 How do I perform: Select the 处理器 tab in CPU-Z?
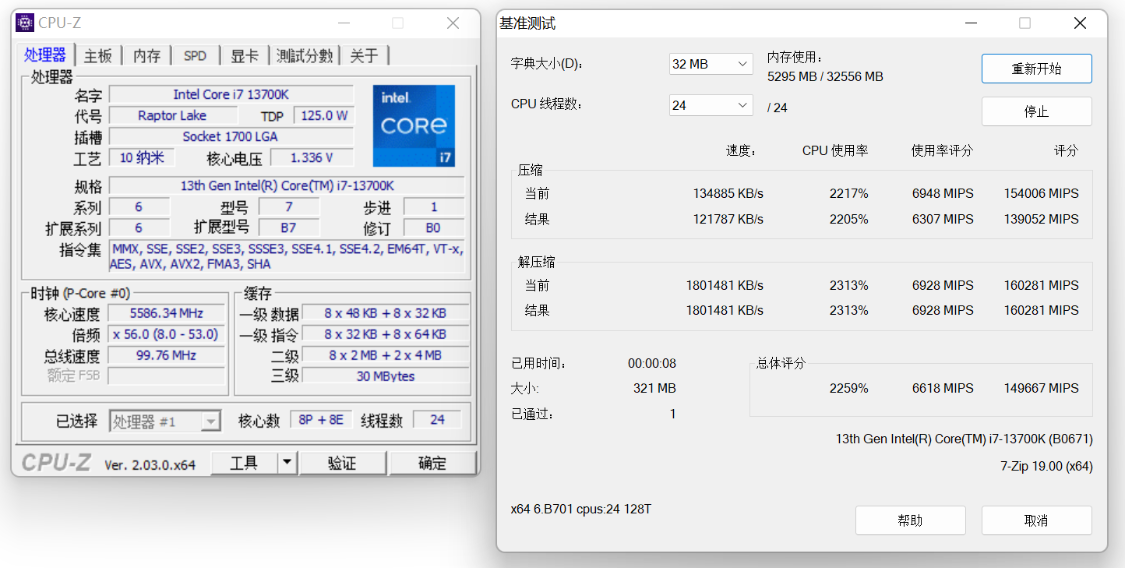45,55
